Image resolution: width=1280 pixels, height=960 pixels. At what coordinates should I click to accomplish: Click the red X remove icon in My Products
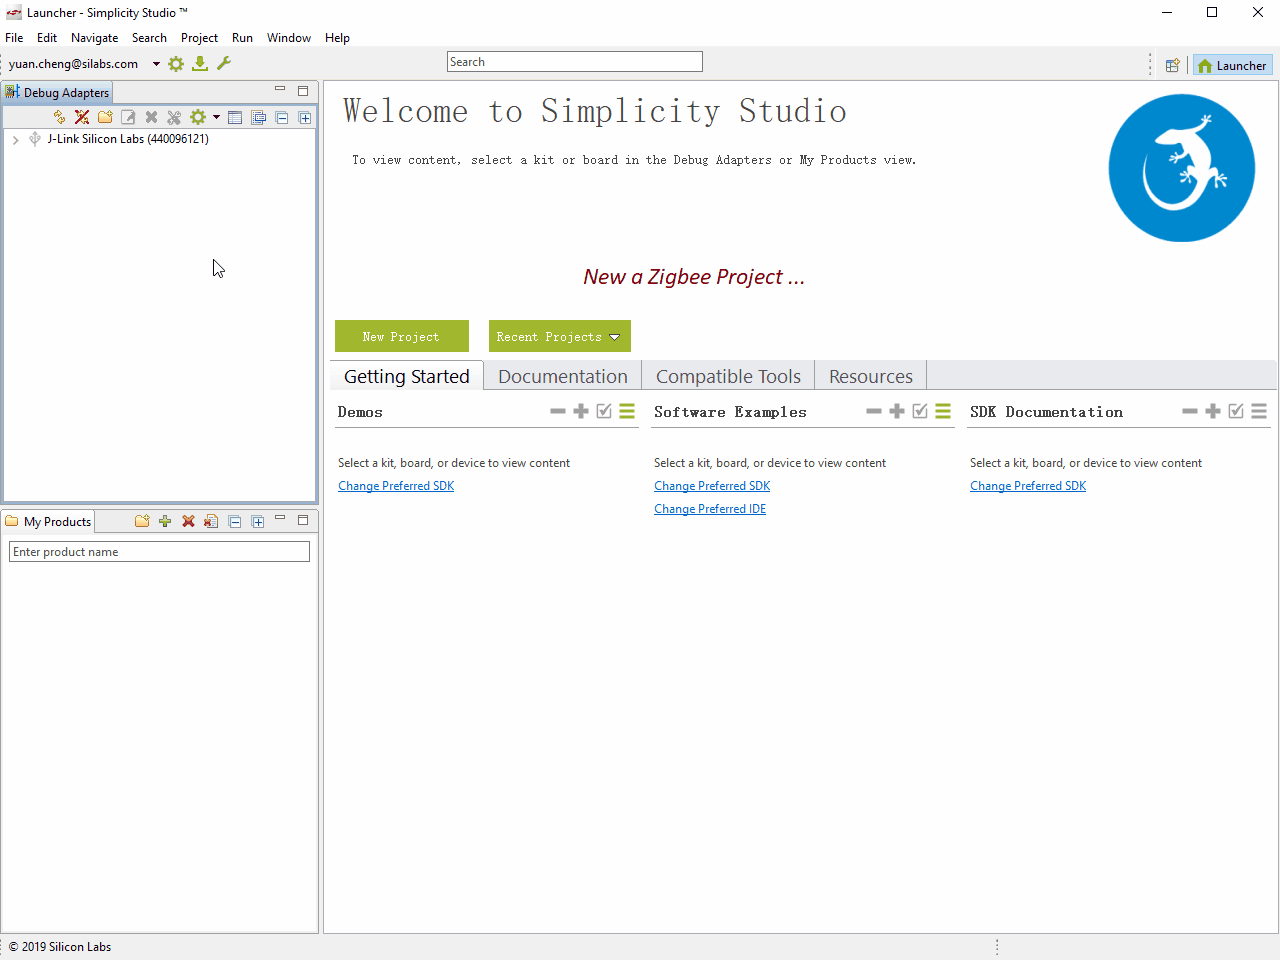coord(188,521)
